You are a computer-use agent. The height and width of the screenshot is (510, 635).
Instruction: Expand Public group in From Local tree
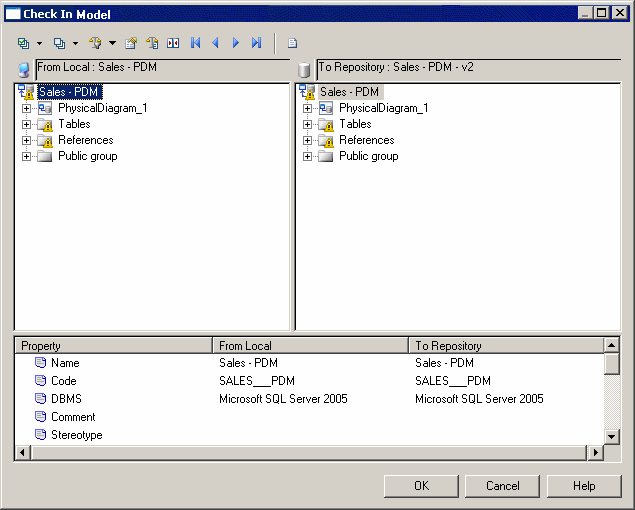(27, 156)
